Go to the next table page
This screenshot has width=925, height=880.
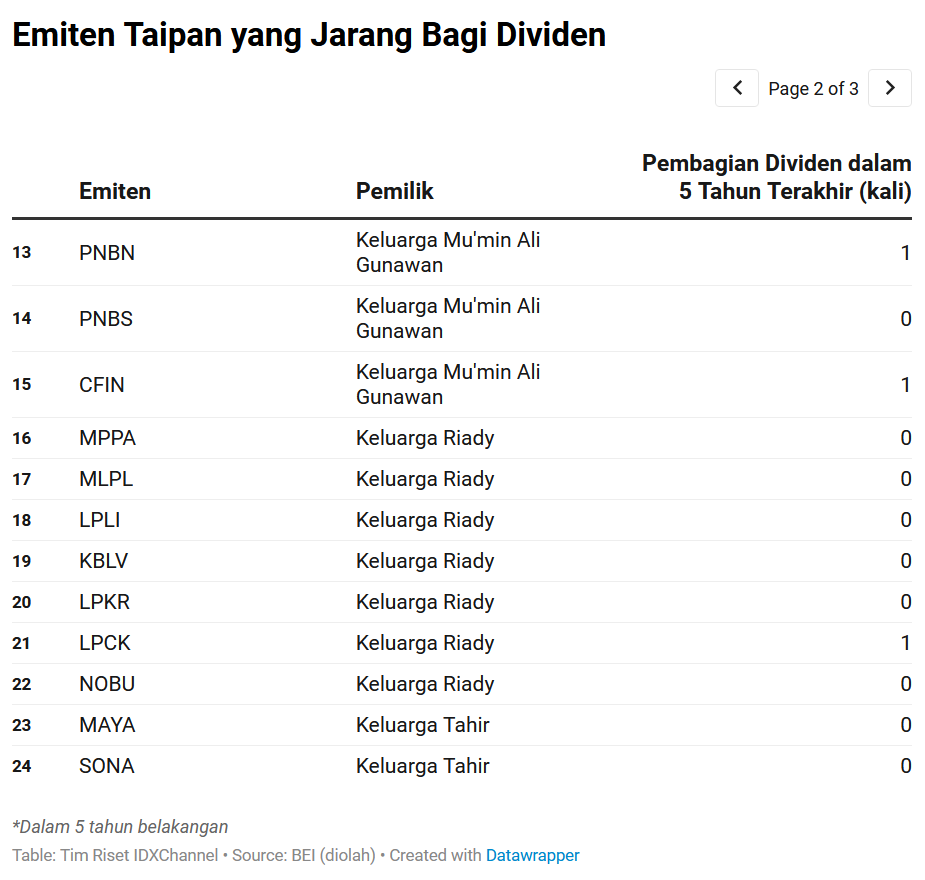(x=890, y=88)
